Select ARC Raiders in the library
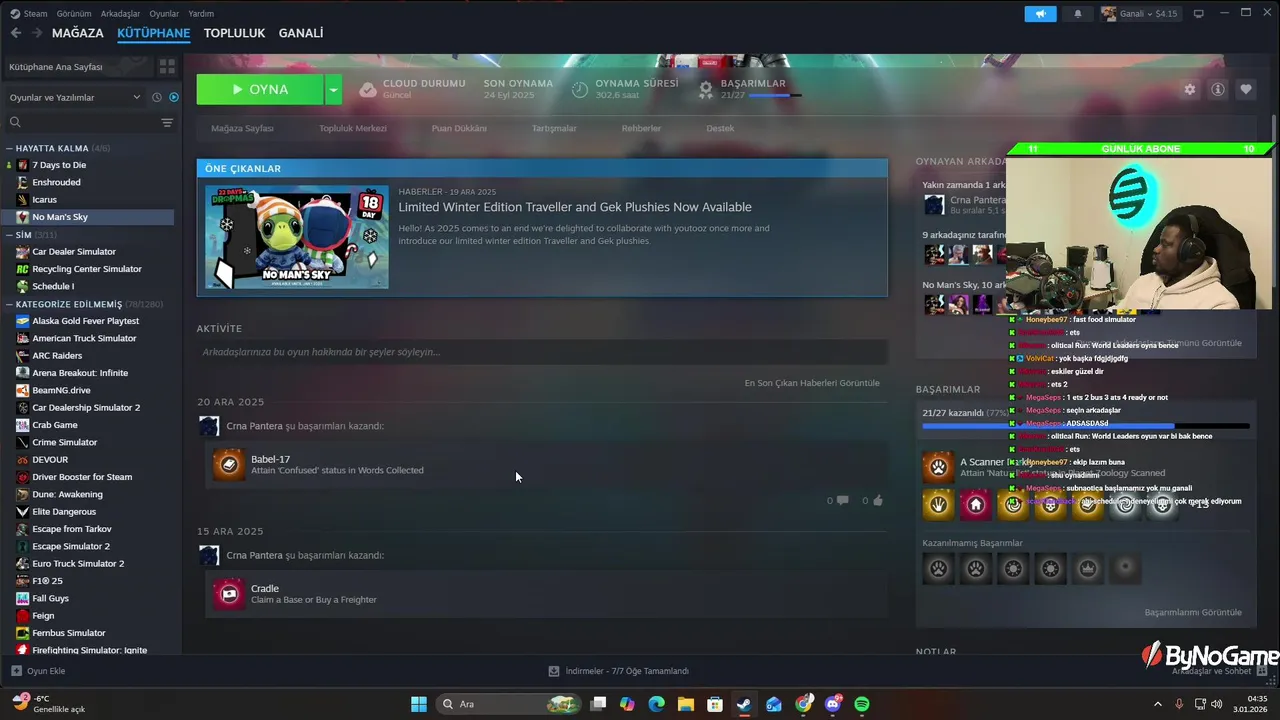The image size is (1280, 720). point(57,355)
